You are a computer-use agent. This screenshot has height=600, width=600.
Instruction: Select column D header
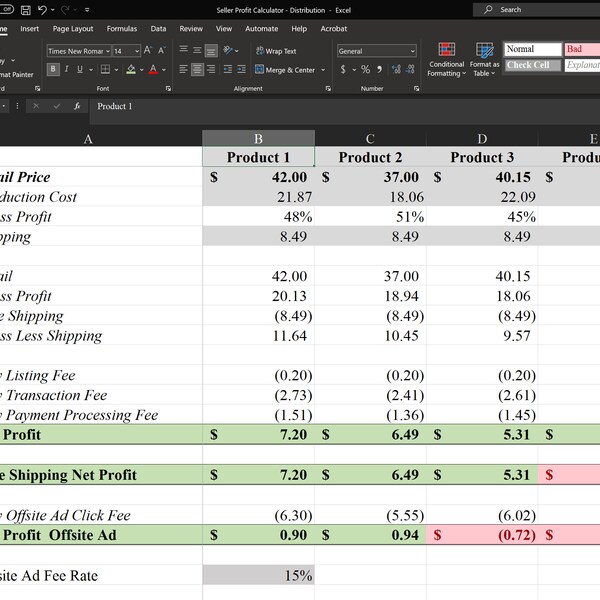[482, 139]
